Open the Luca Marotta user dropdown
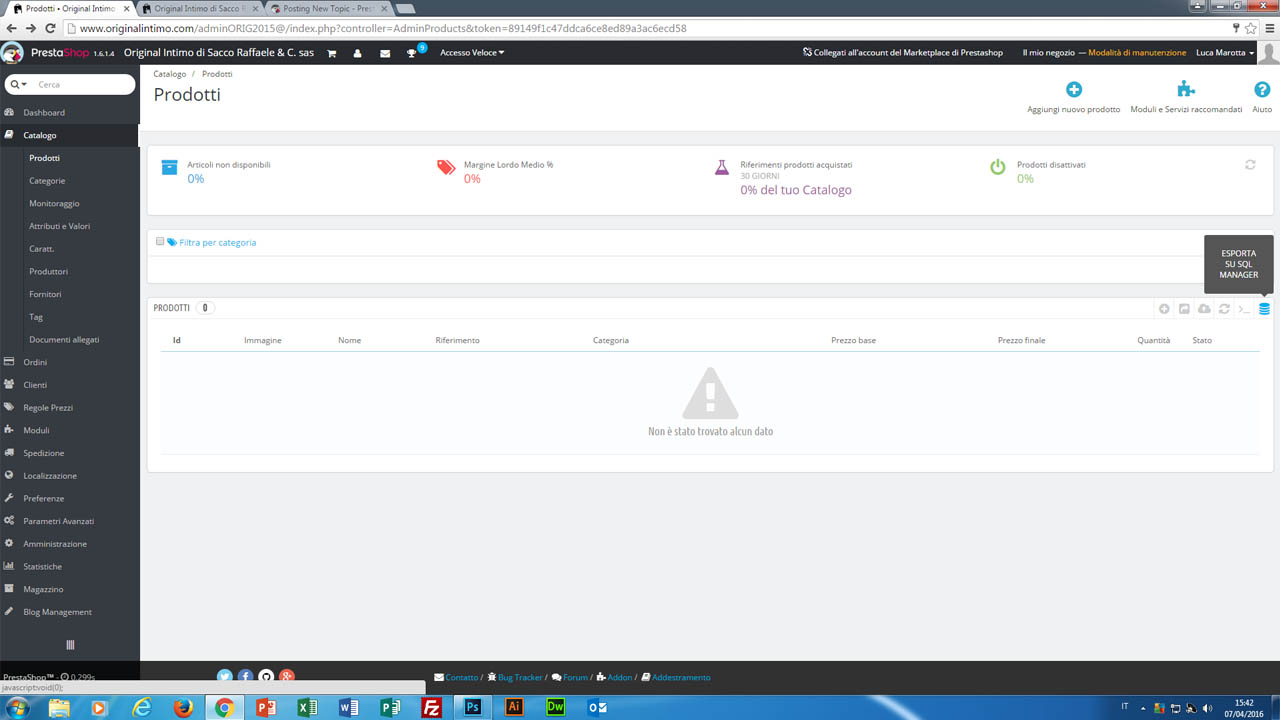The image size is (1280, 720). pyautogui.click(x=1225, y=53)
